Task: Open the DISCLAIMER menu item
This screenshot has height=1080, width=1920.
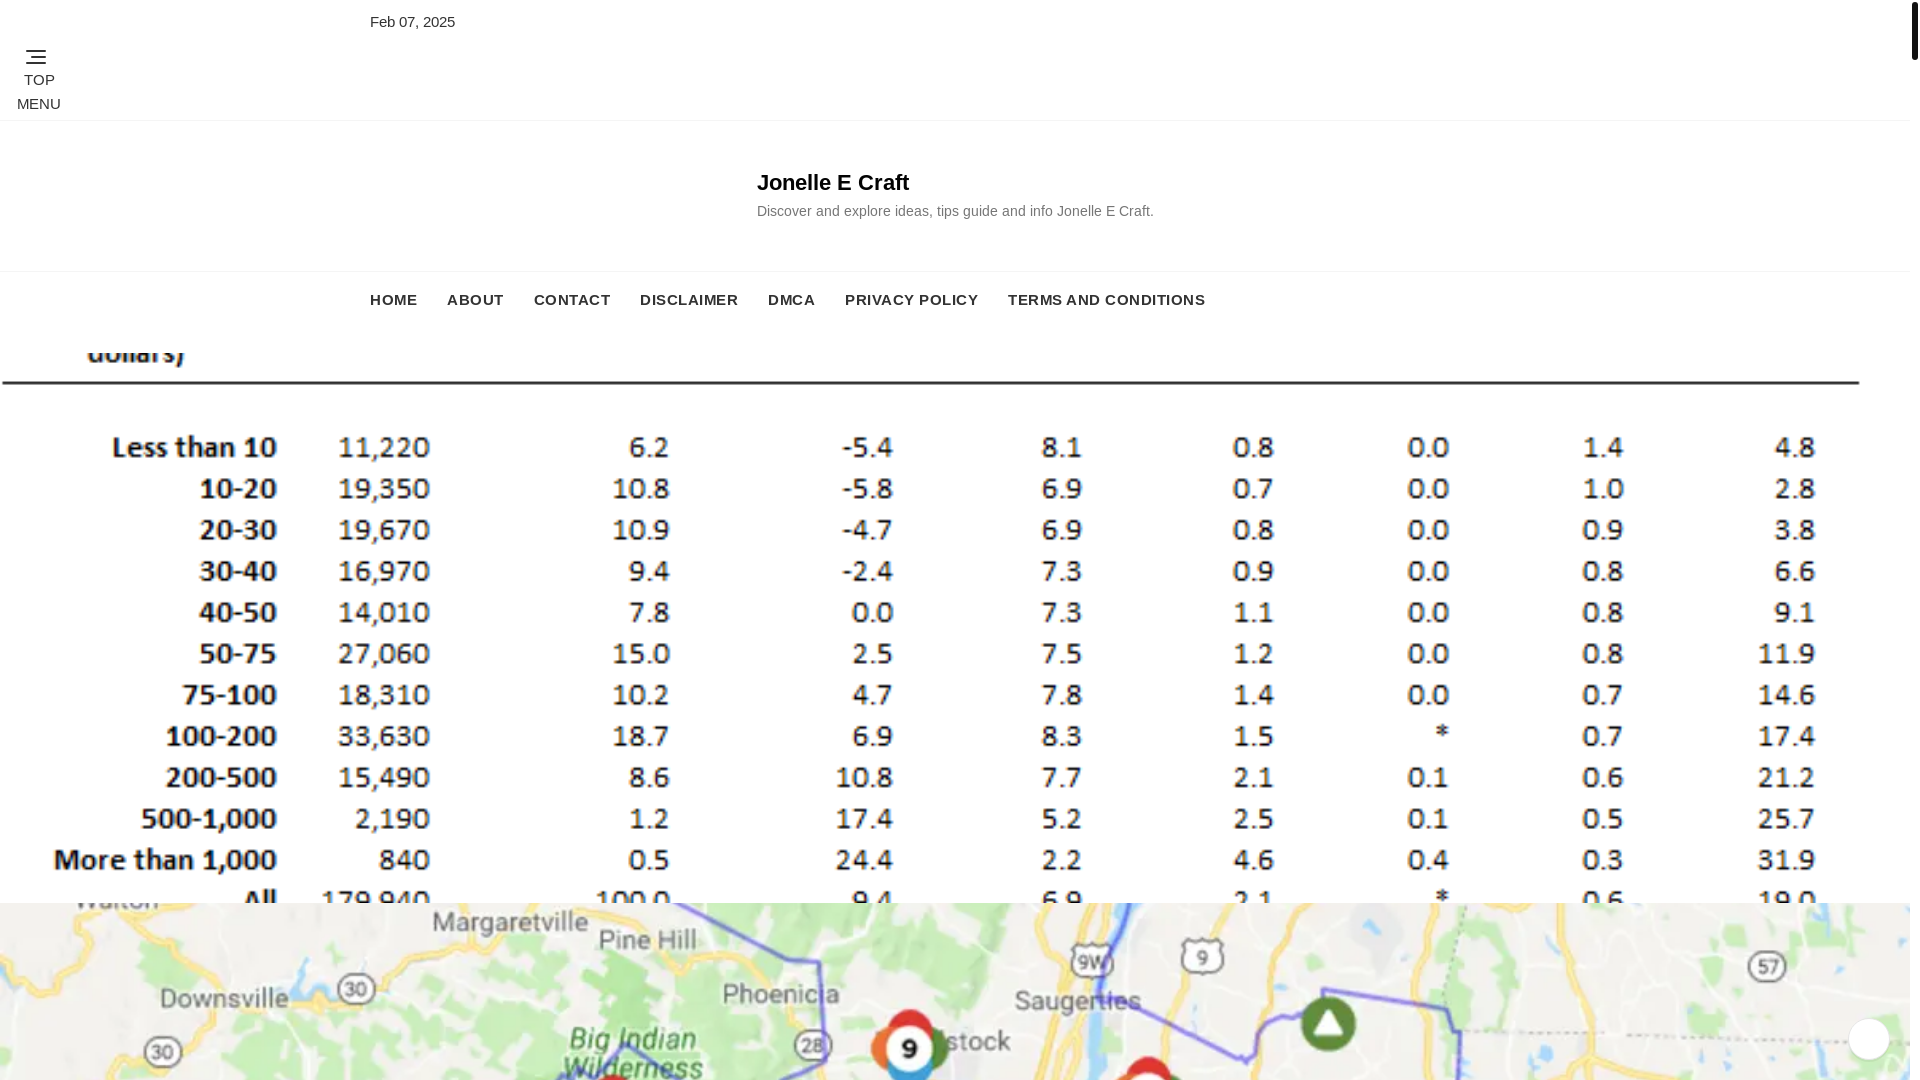Action: [x=689, y=300]
